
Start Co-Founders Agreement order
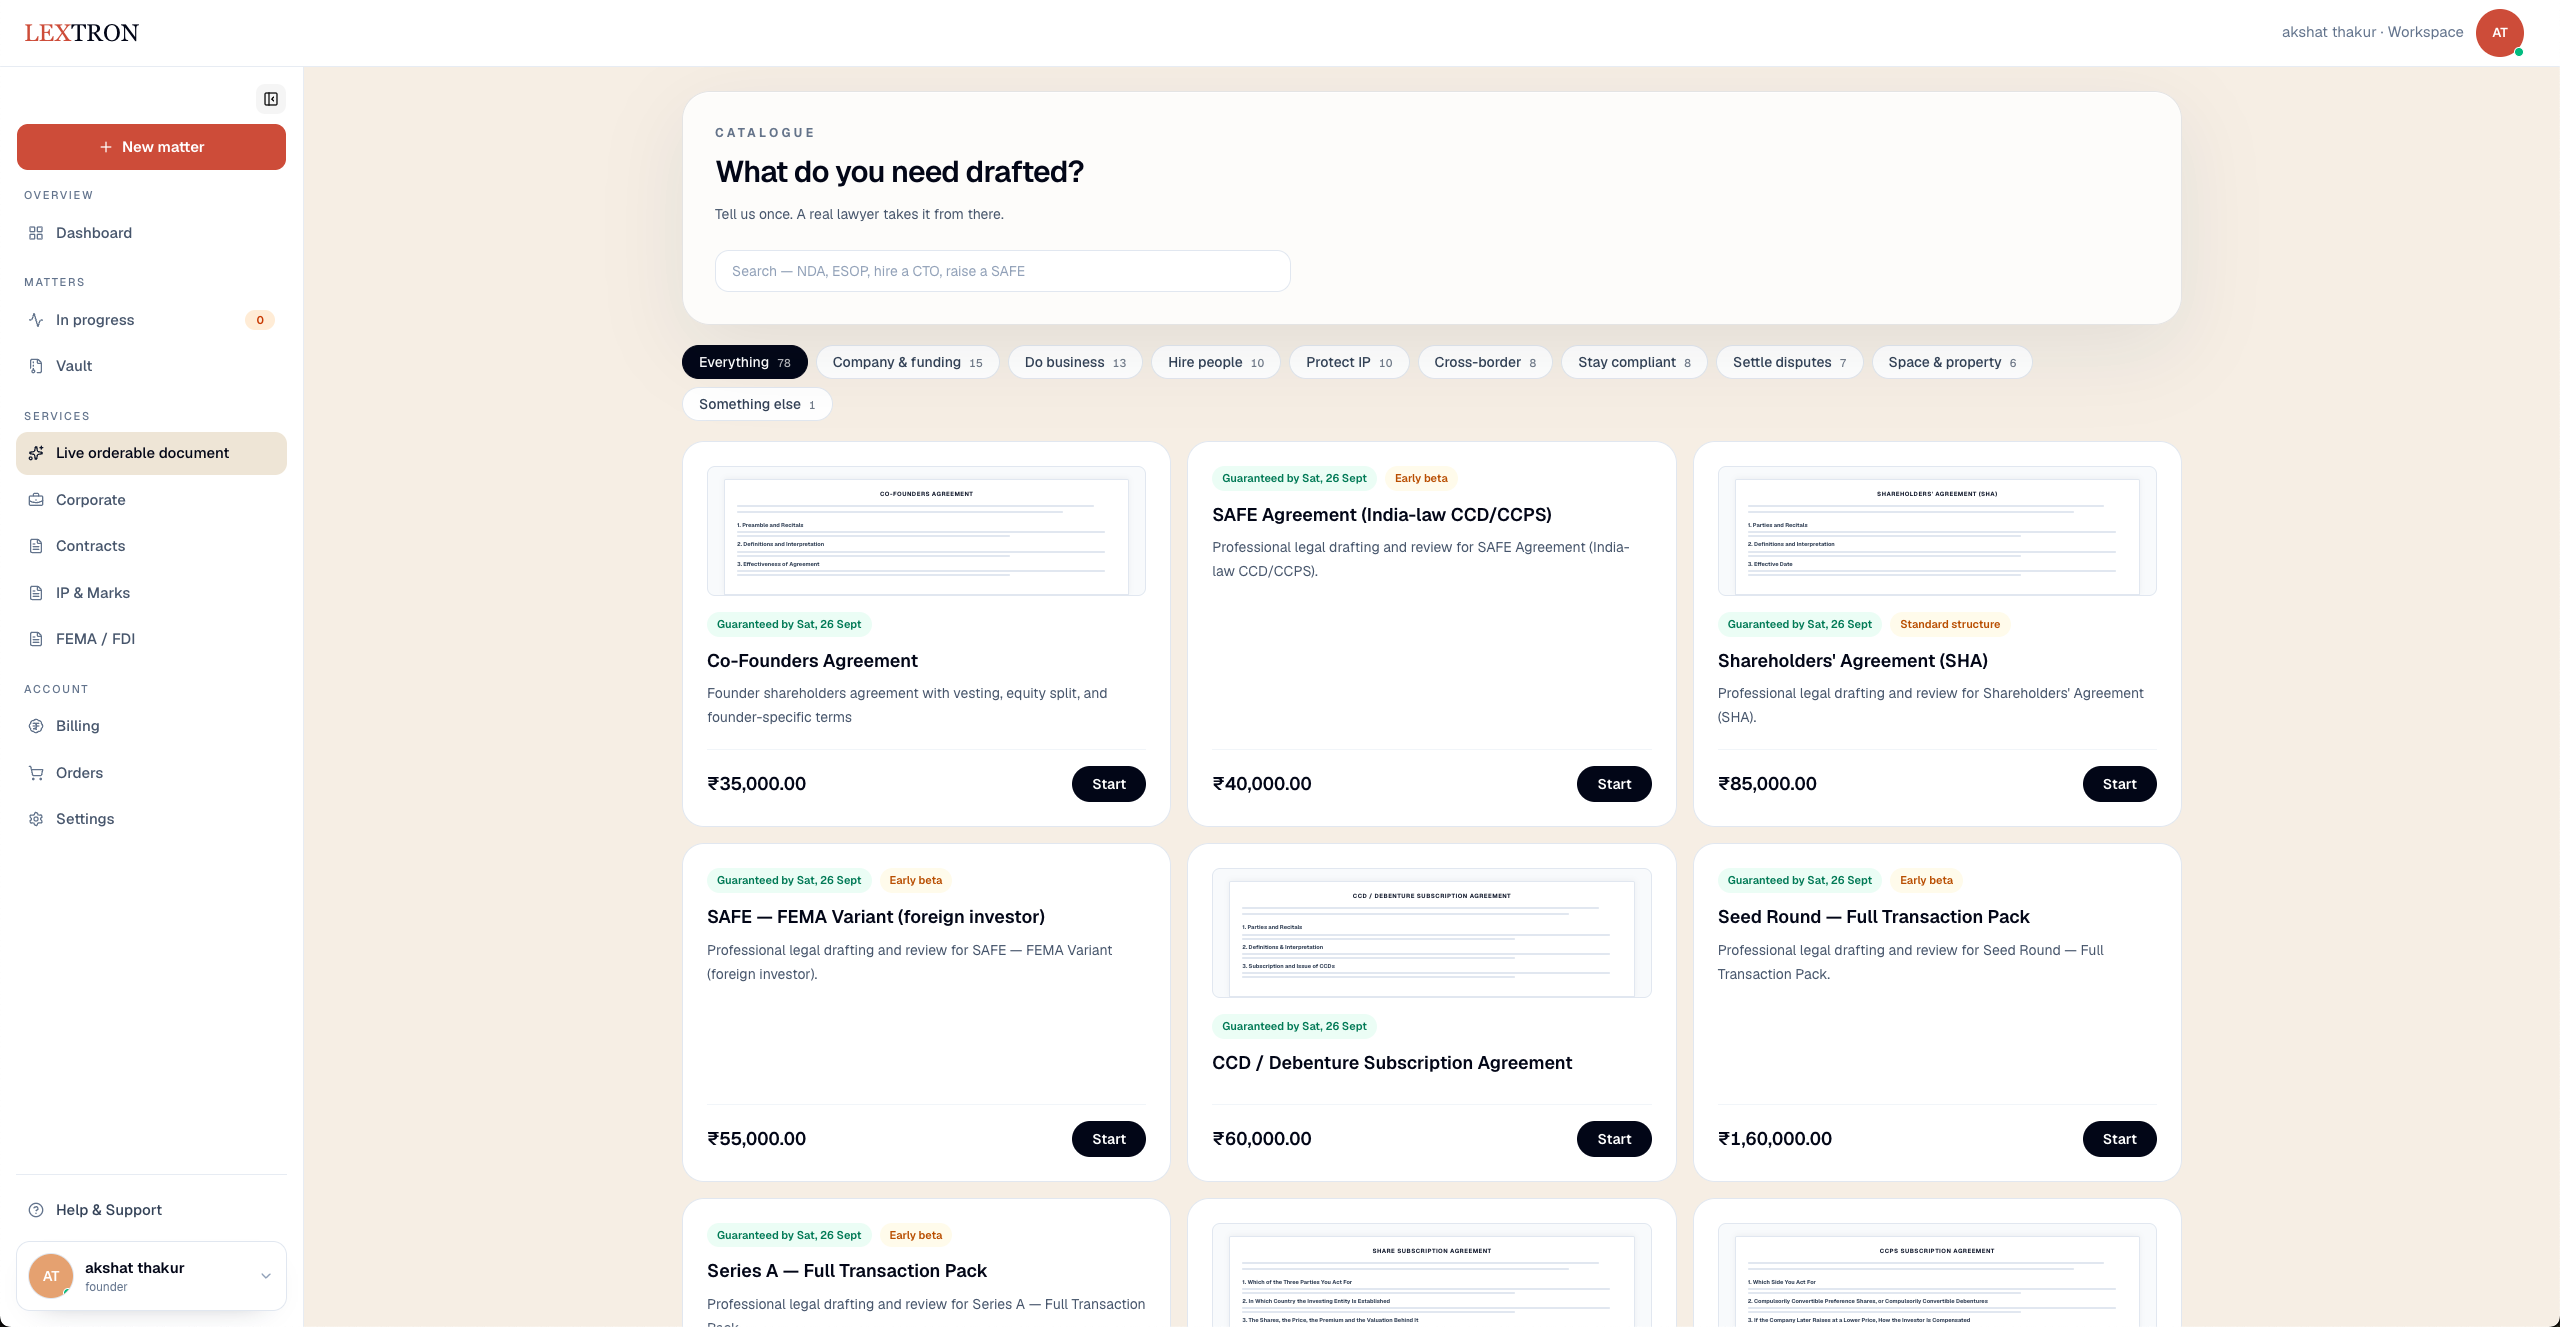point(1108,784)
